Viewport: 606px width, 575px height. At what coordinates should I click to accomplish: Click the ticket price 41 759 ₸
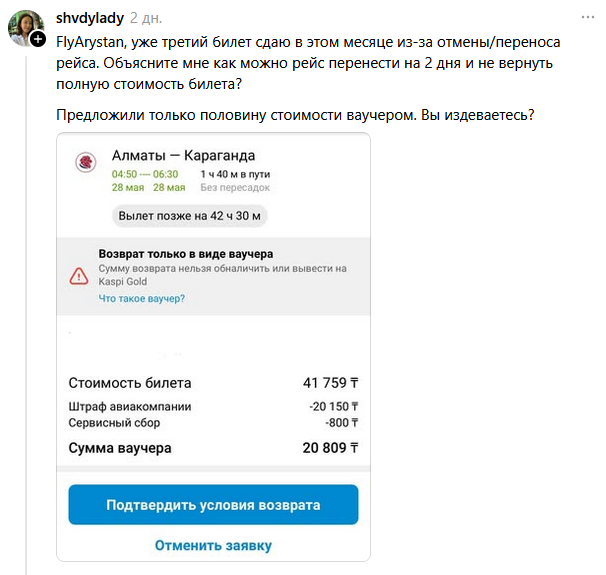pyautogui.click(x=330, y=383)
